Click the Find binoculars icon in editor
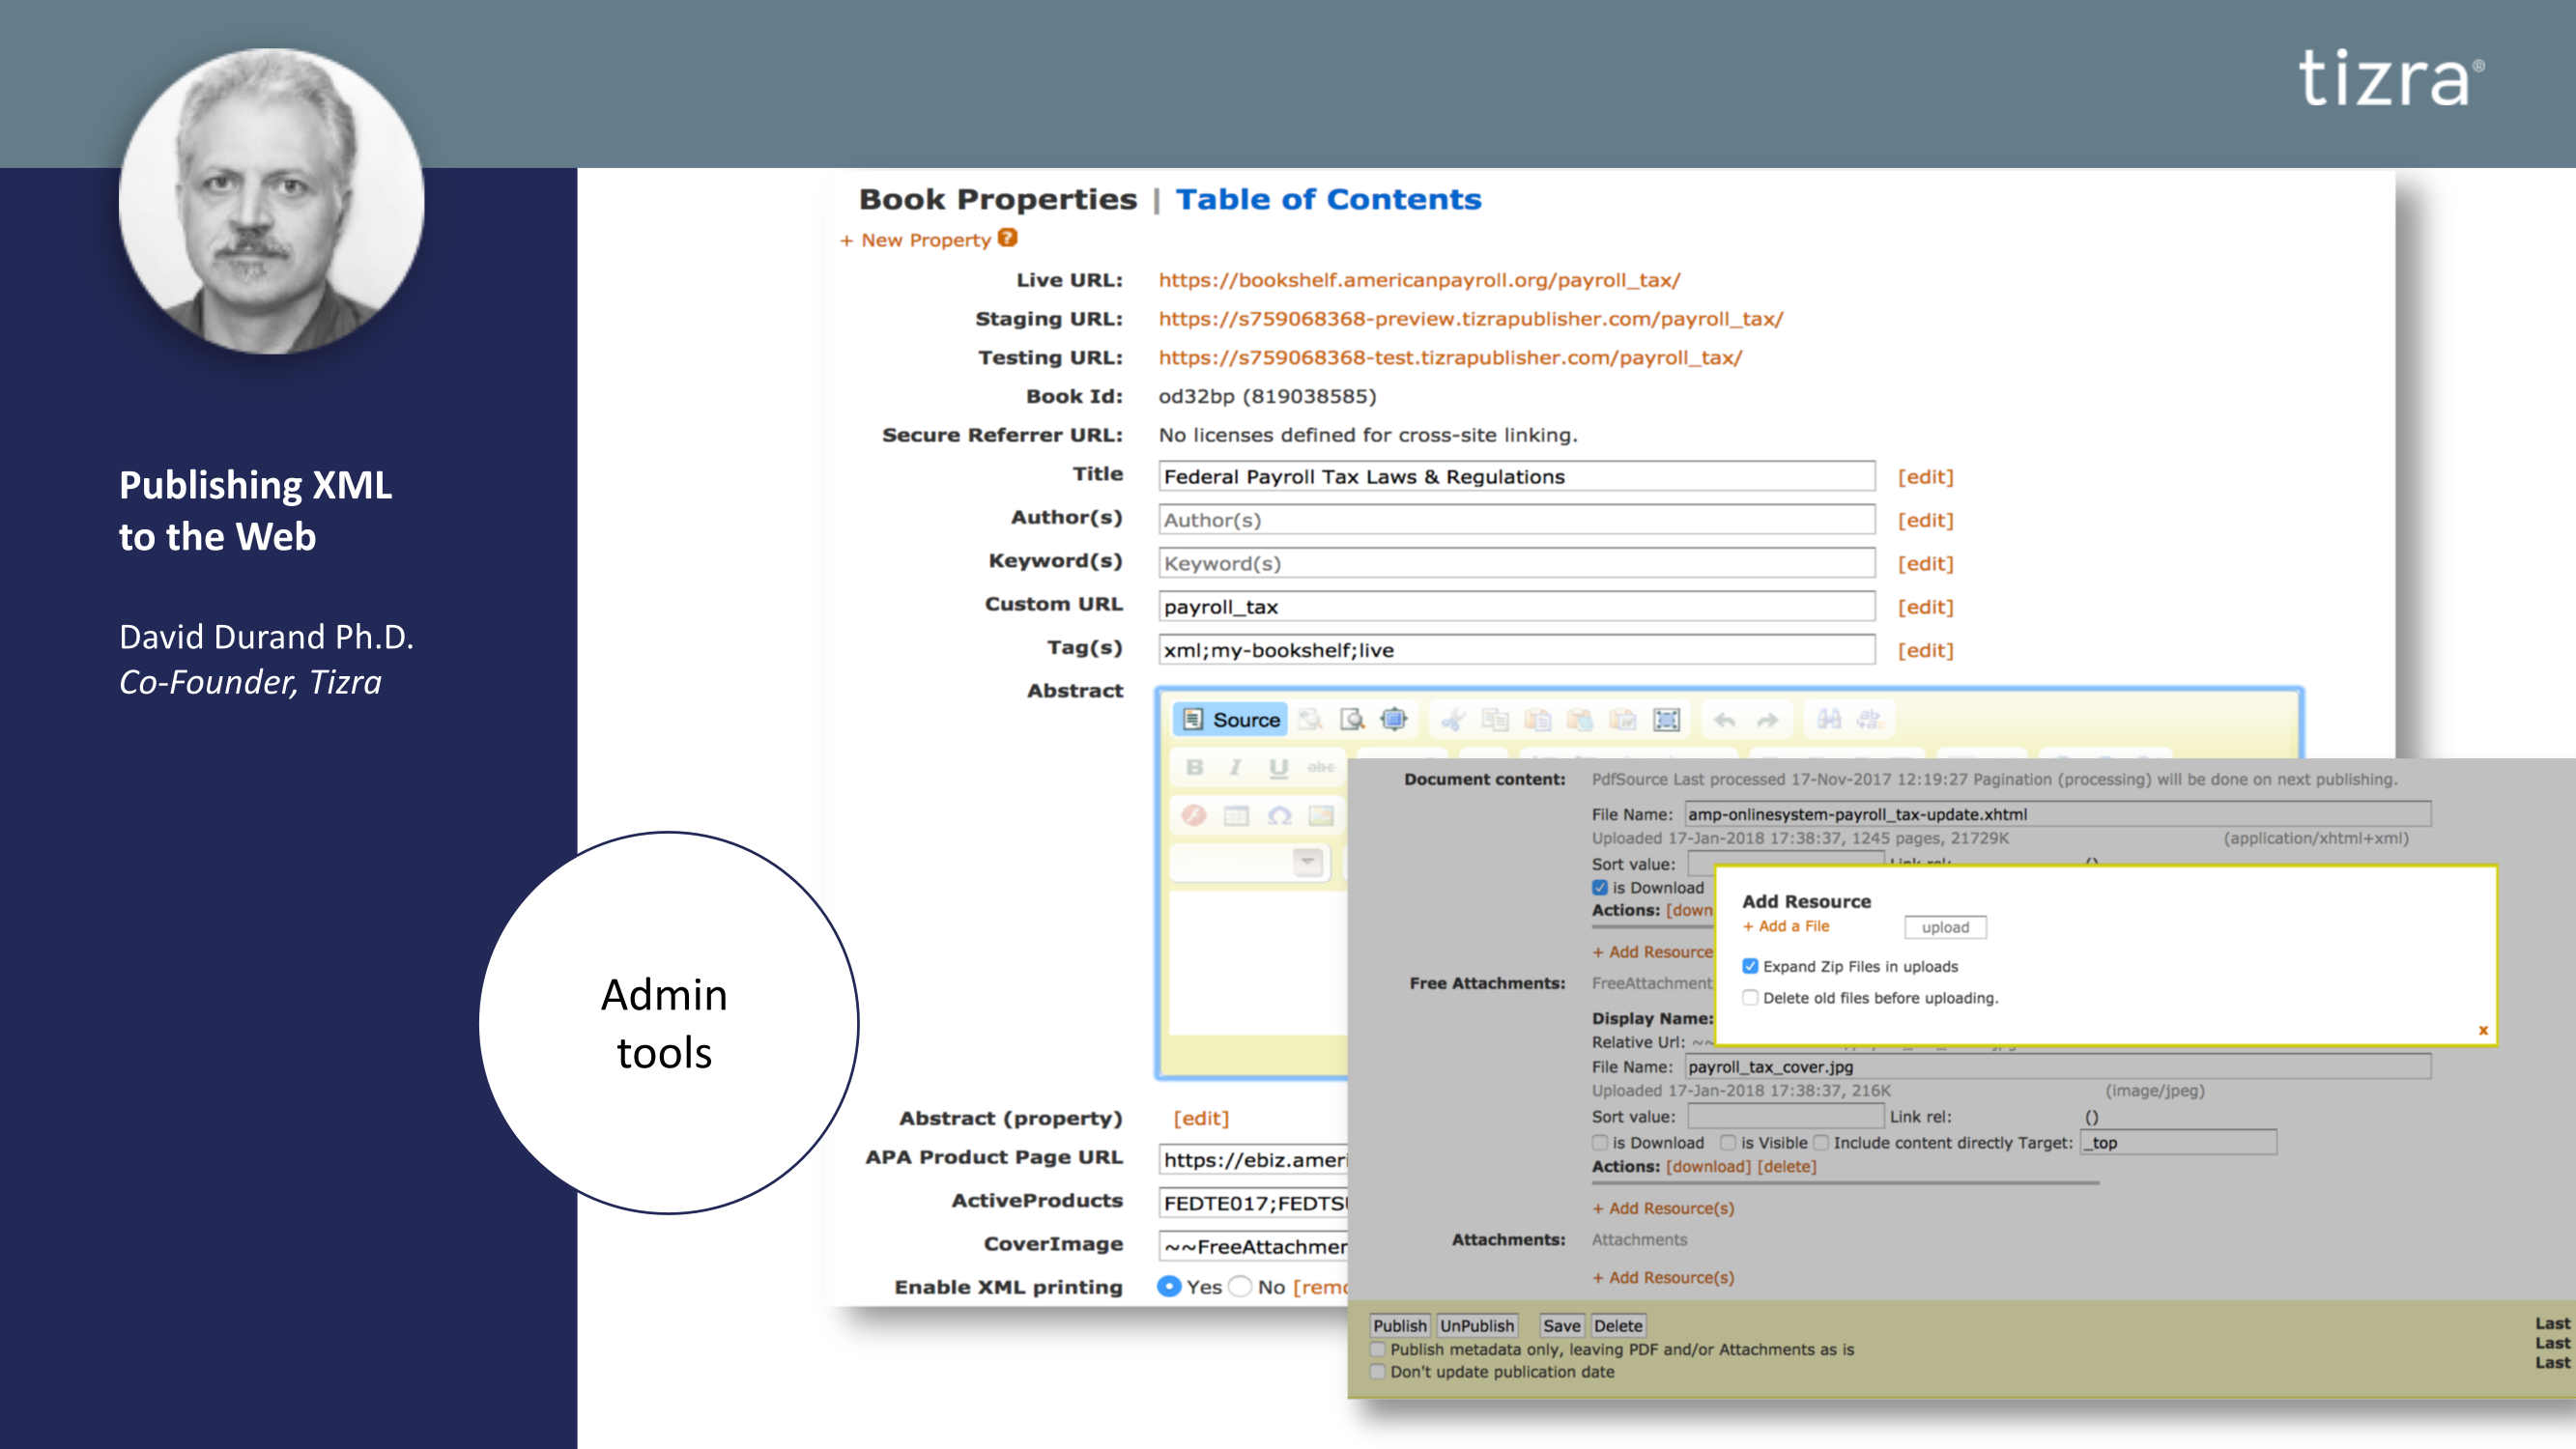This screenshot has height=1449, width=2576. click(x=1829, y=719)
